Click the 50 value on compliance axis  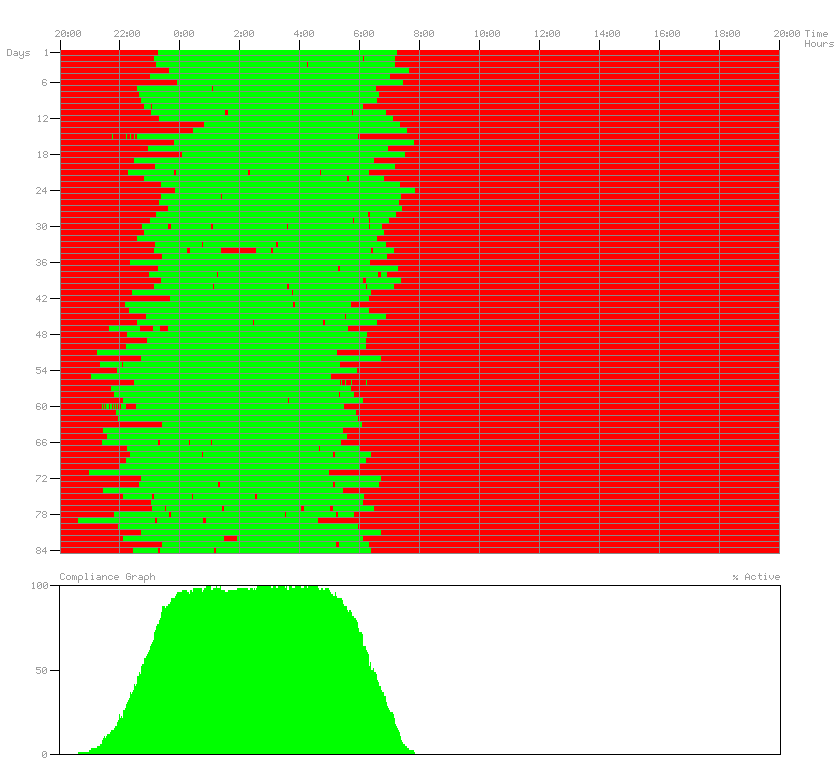[42, 671]
